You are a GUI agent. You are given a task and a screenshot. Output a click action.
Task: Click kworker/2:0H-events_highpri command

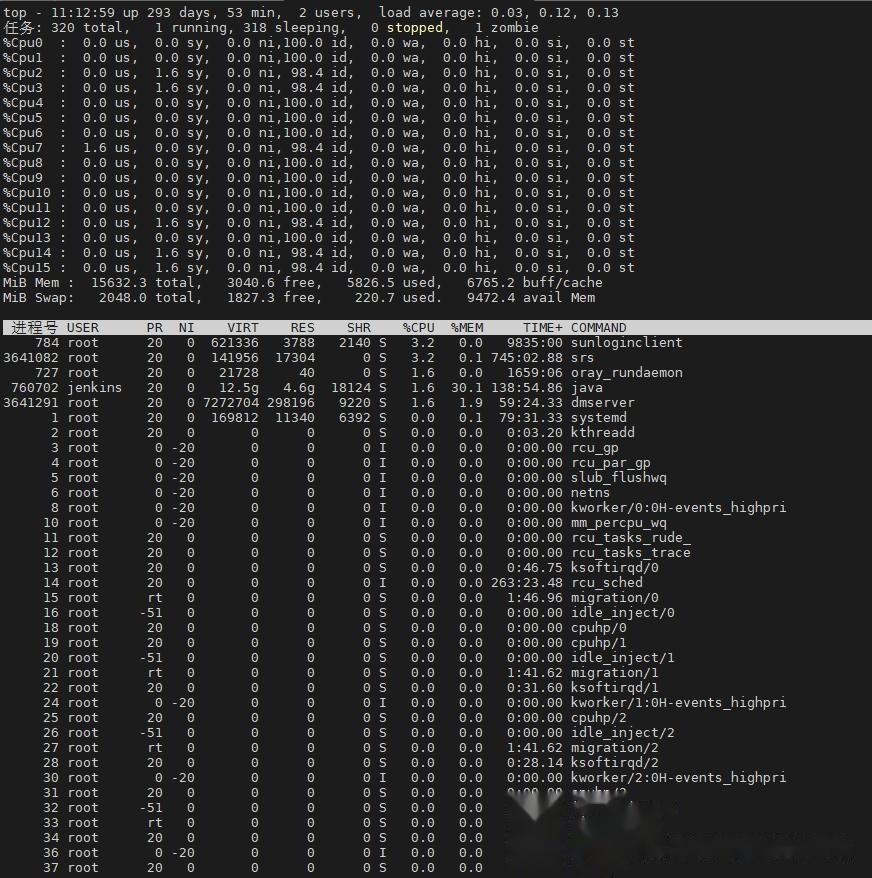[x=678, y=778]
